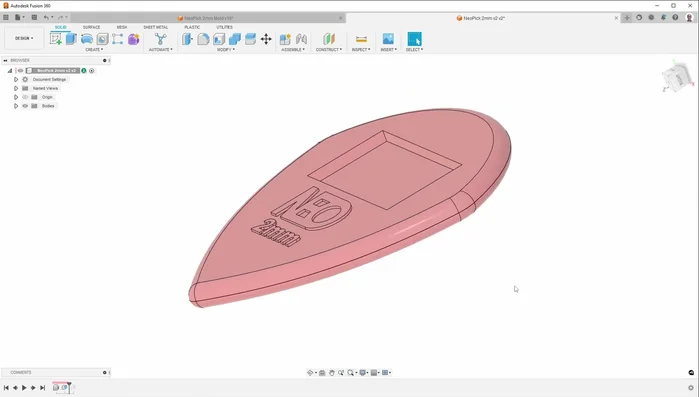
Task: Switch to the Sheet Metal tab
Action: pos(156,27)
